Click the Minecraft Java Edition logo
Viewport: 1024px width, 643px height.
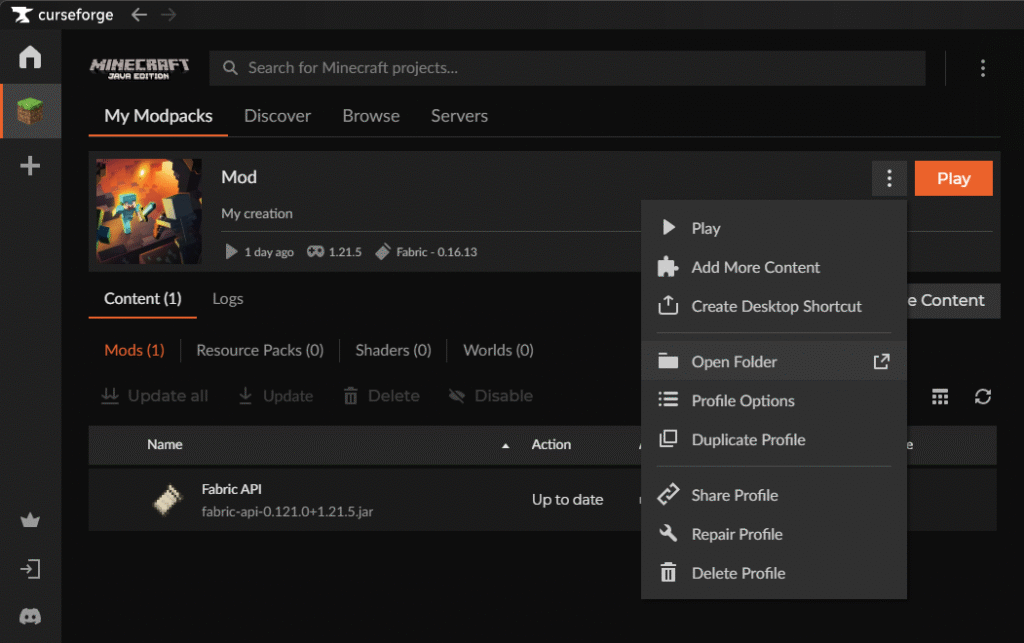139,68
